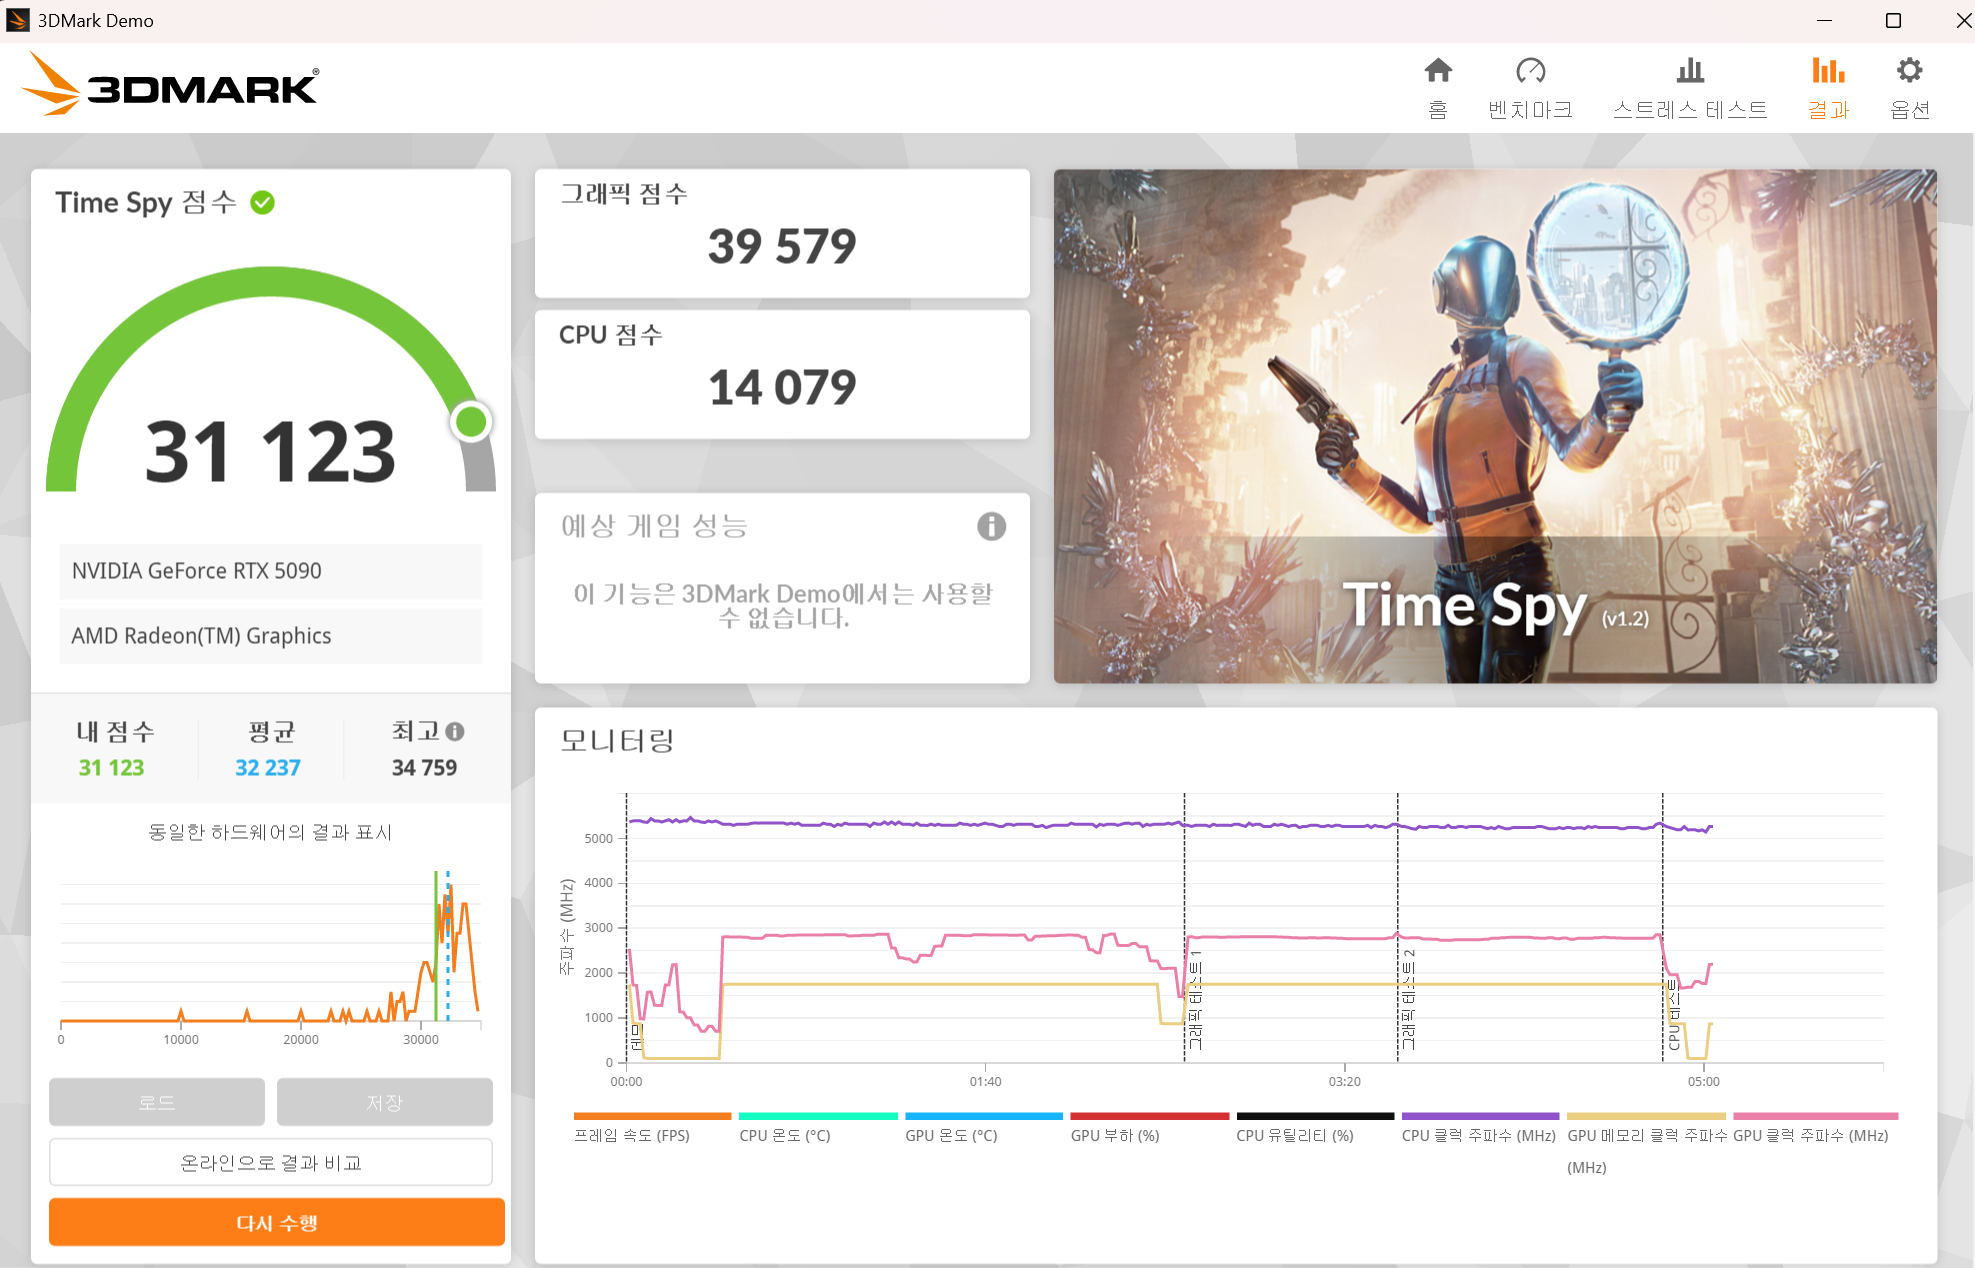The image size is (1975, 1268).
Task: Open the Home (홈) tab
Action: coord(1438,88)
